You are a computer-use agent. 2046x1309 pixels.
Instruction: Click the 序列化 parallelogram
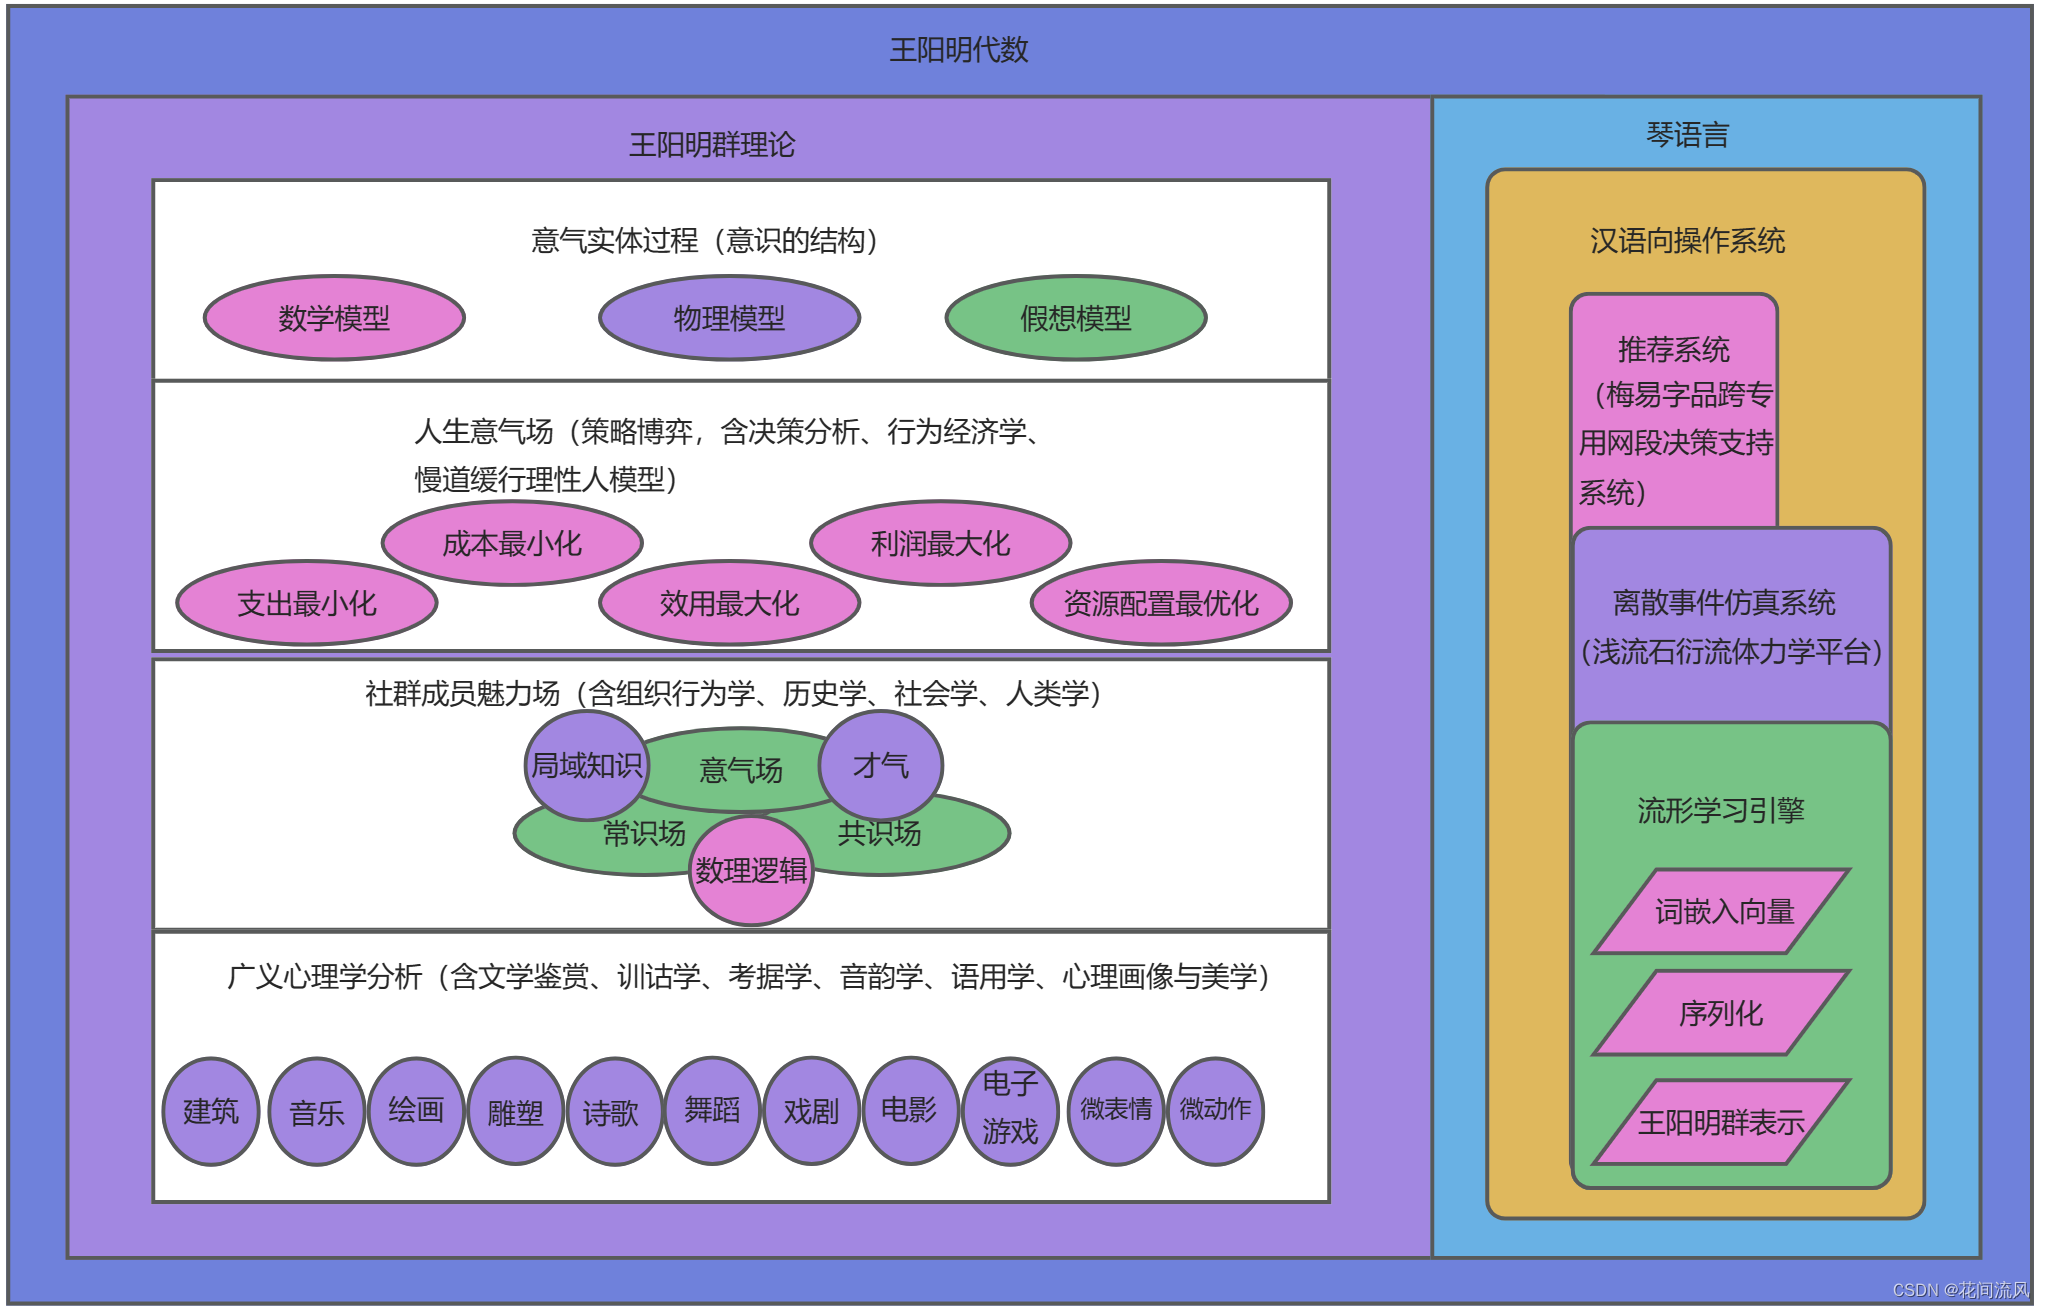pyautogui.click(x=1722, y=1013)
